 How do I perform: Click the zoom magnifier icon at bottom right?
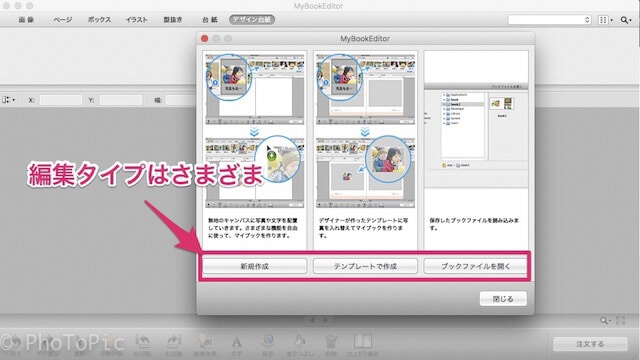tap(605, 321)
